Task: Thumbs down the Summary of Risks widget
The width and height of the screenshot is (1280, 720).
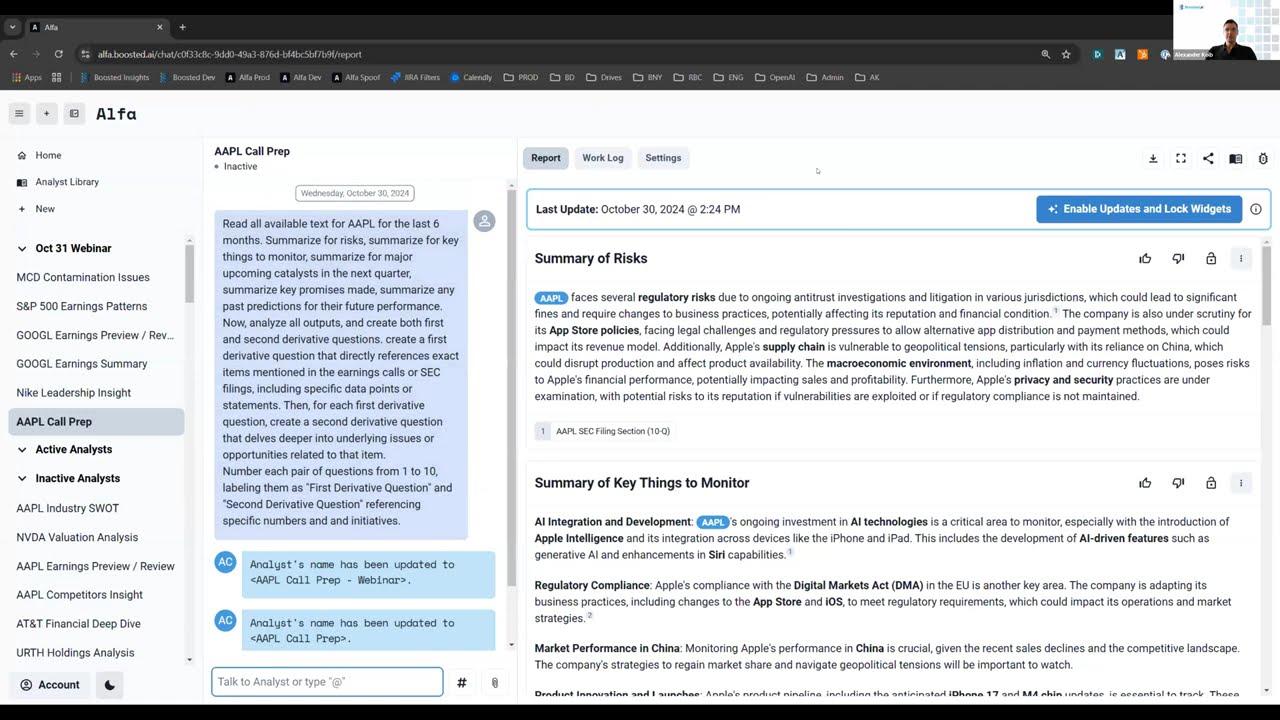Action: point(1178,259)
